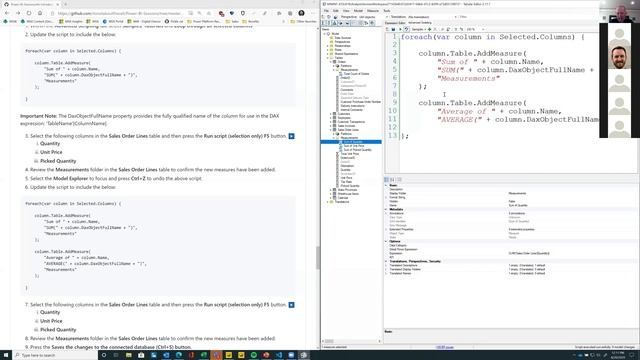
Task: Select the Sum of Unit Price measure
Action: click(x=353, y=146)
